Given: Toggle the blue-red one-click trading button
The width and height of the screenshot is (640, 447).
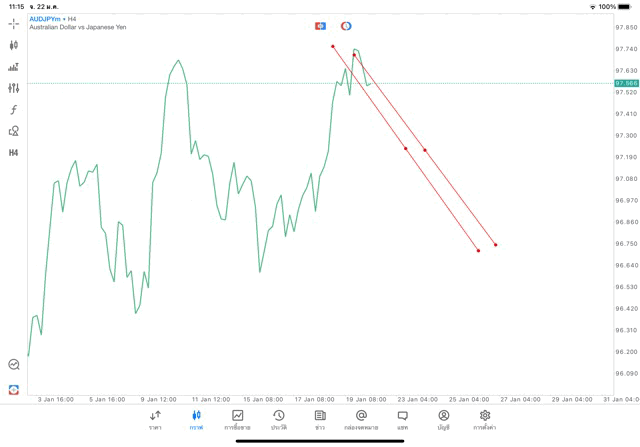Looking at the screenshot, I should tap(320, 25).
